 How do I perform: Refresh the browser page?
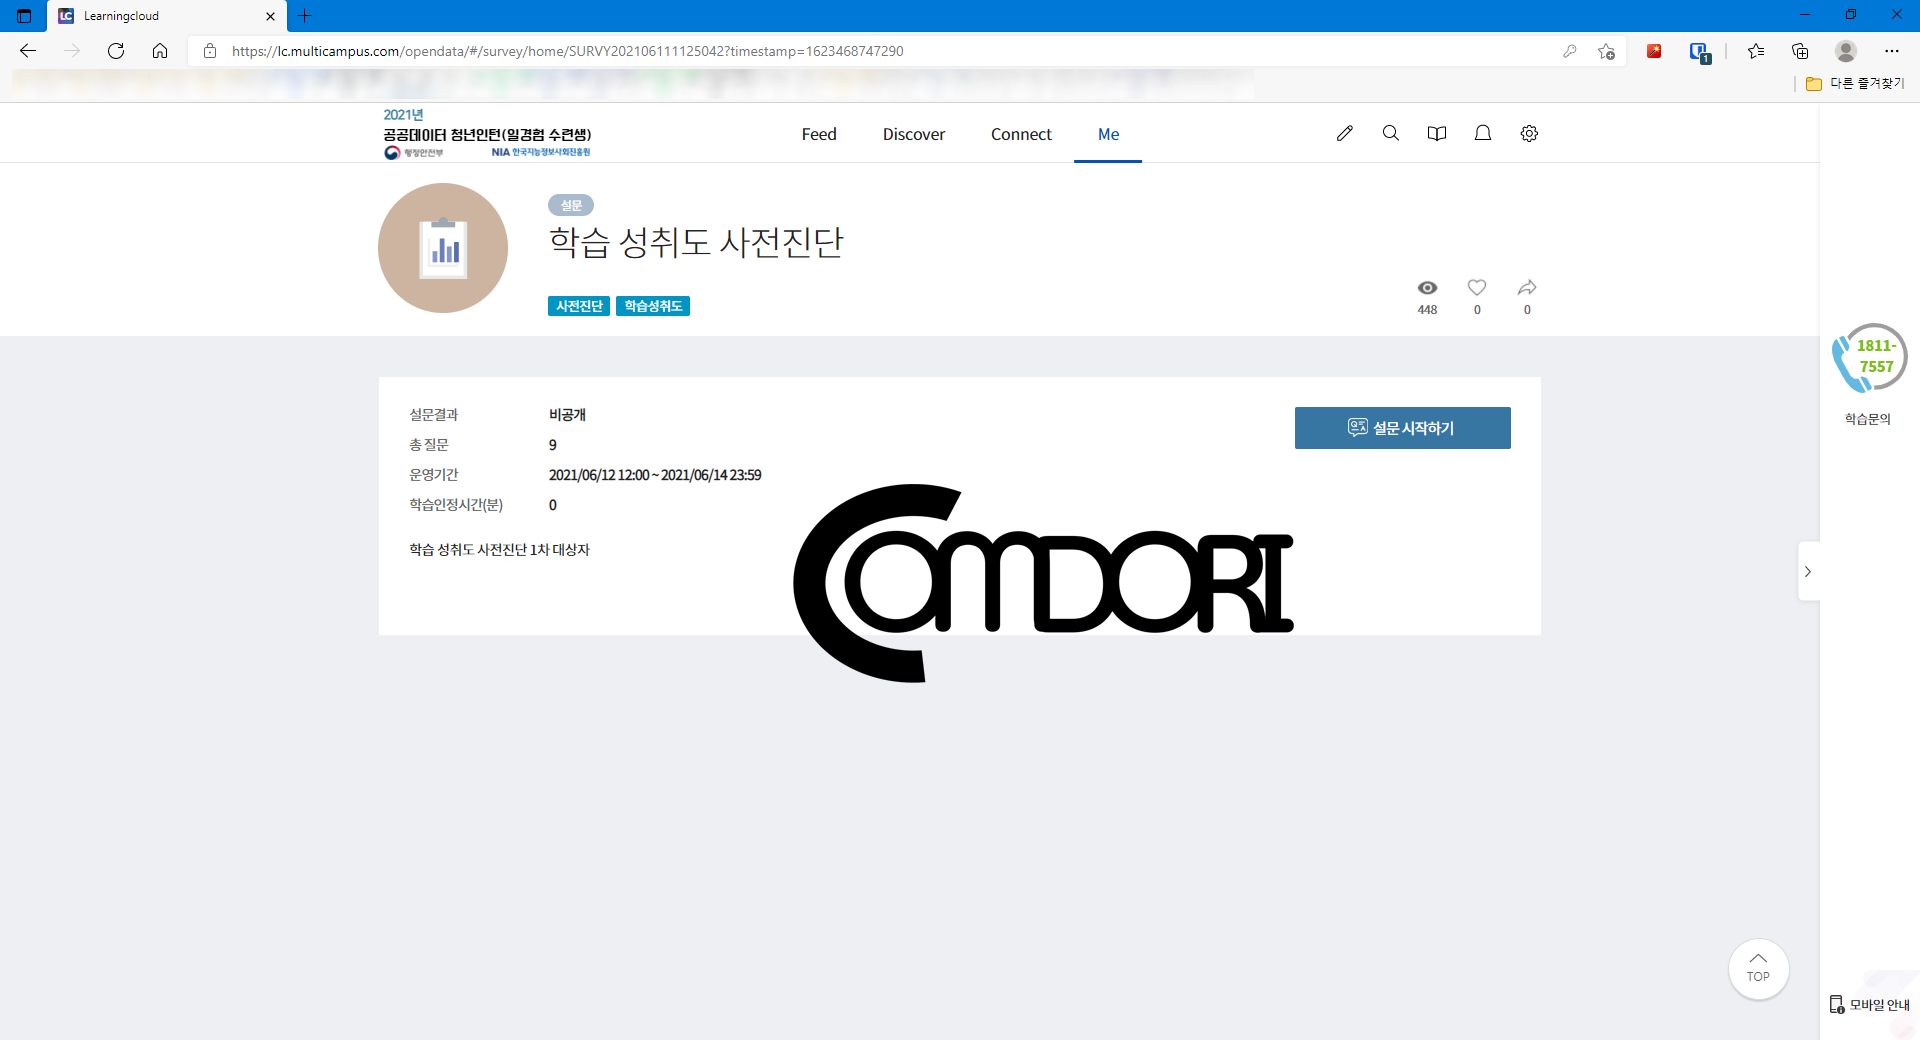coord(116,51)
